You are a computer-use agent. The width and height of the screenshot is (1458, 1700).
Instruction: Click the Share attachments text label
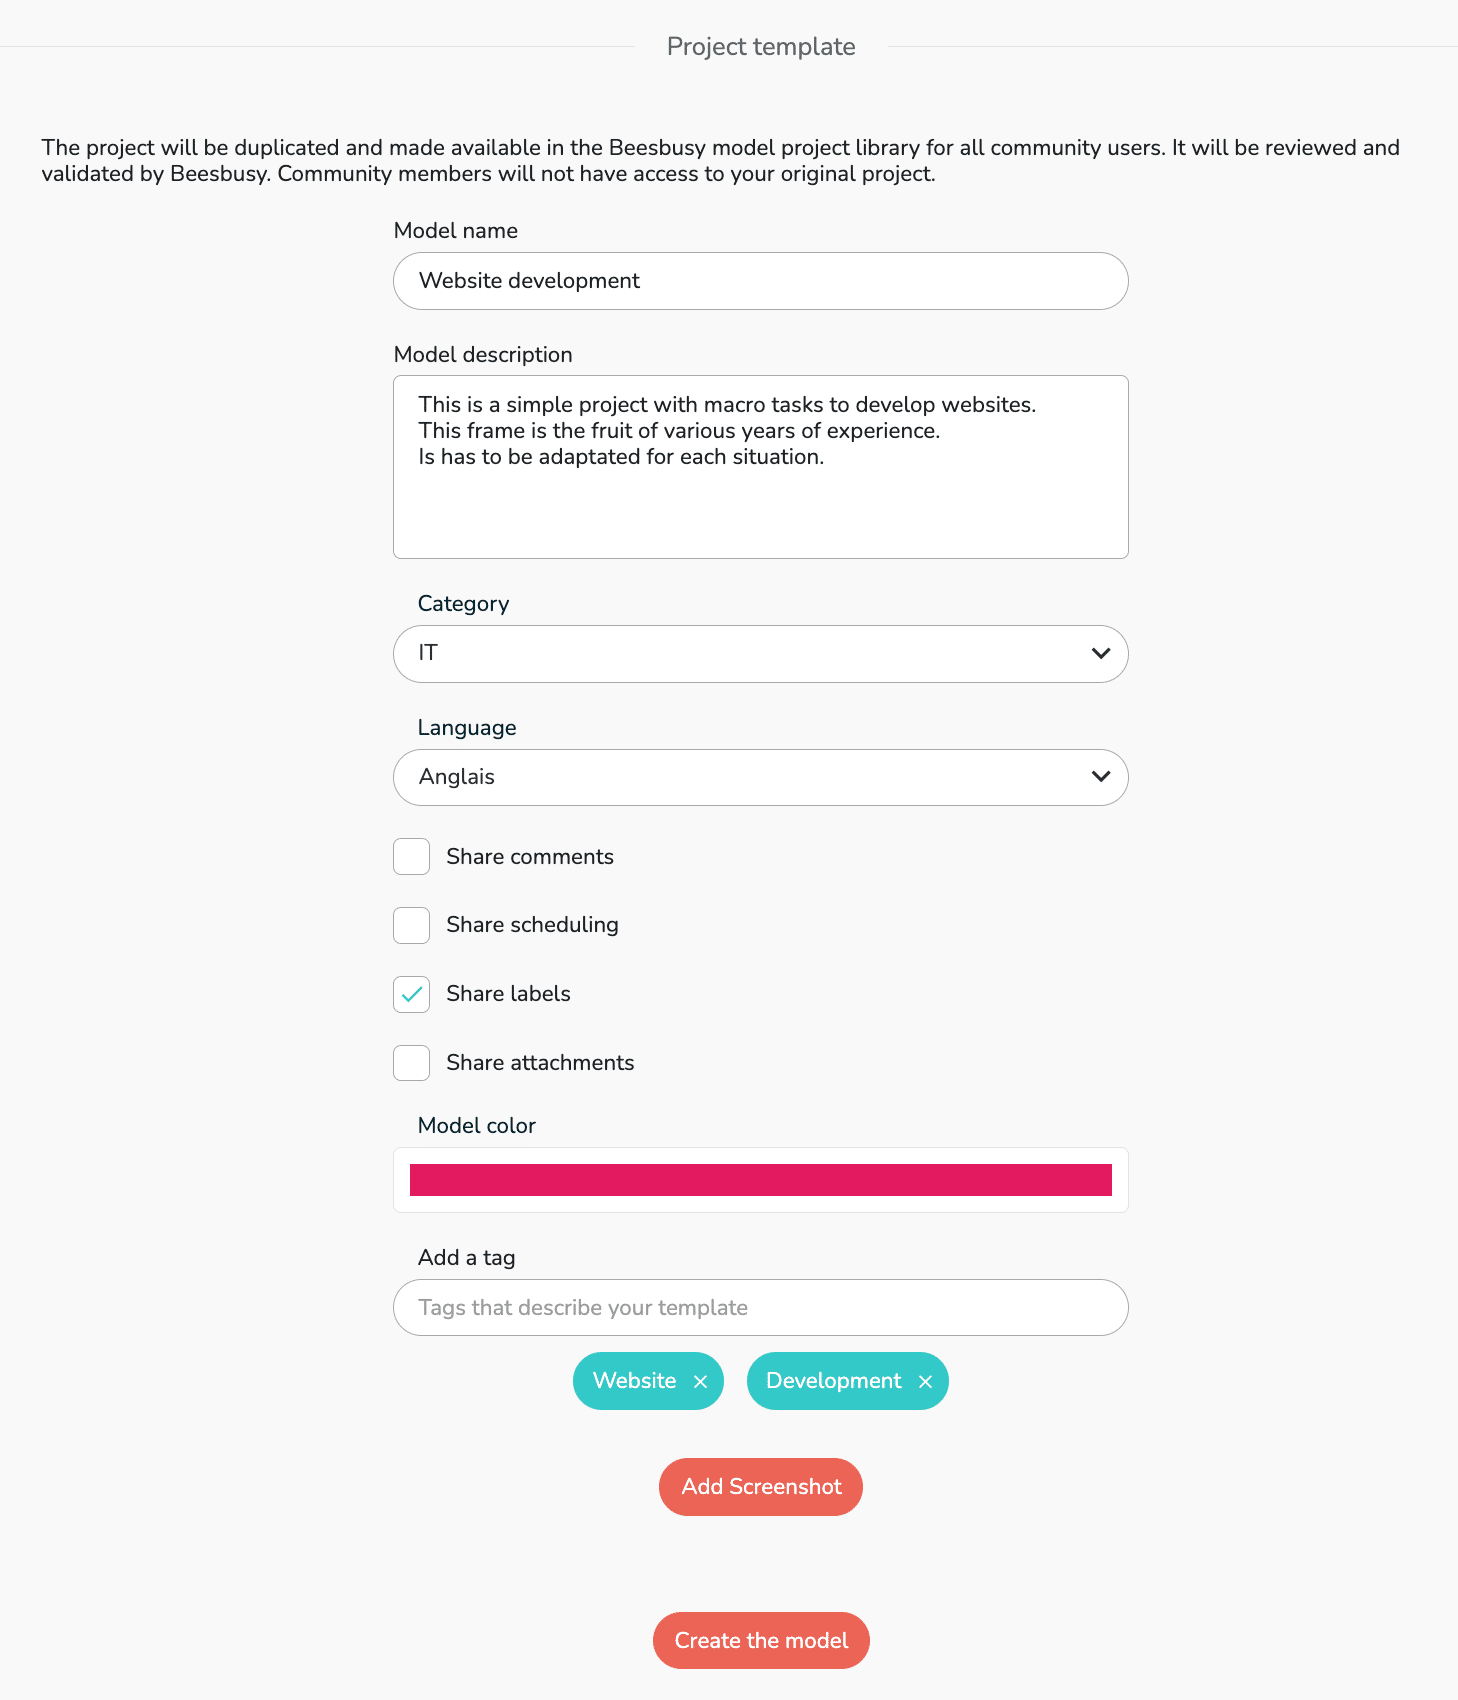[x=540, y=1063]
